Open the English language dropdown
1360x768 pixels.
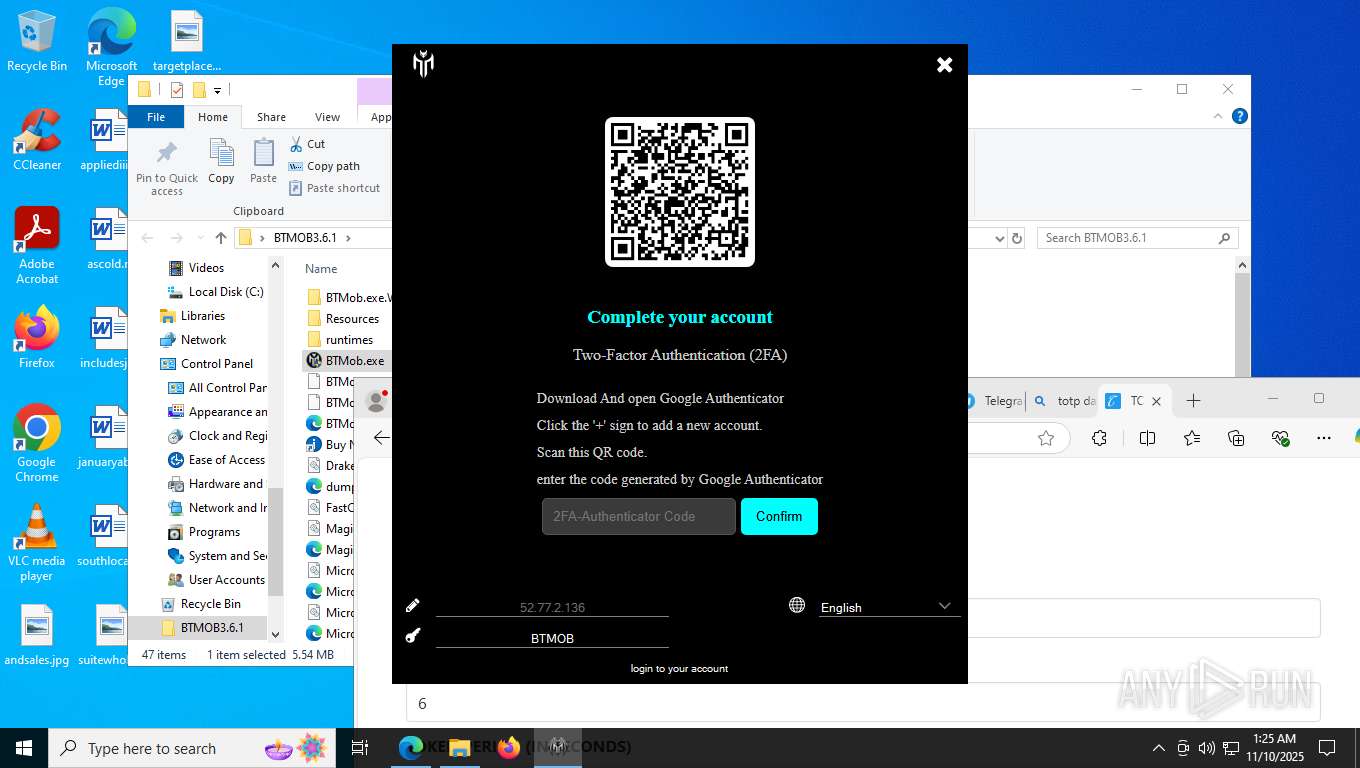point(889,607)
